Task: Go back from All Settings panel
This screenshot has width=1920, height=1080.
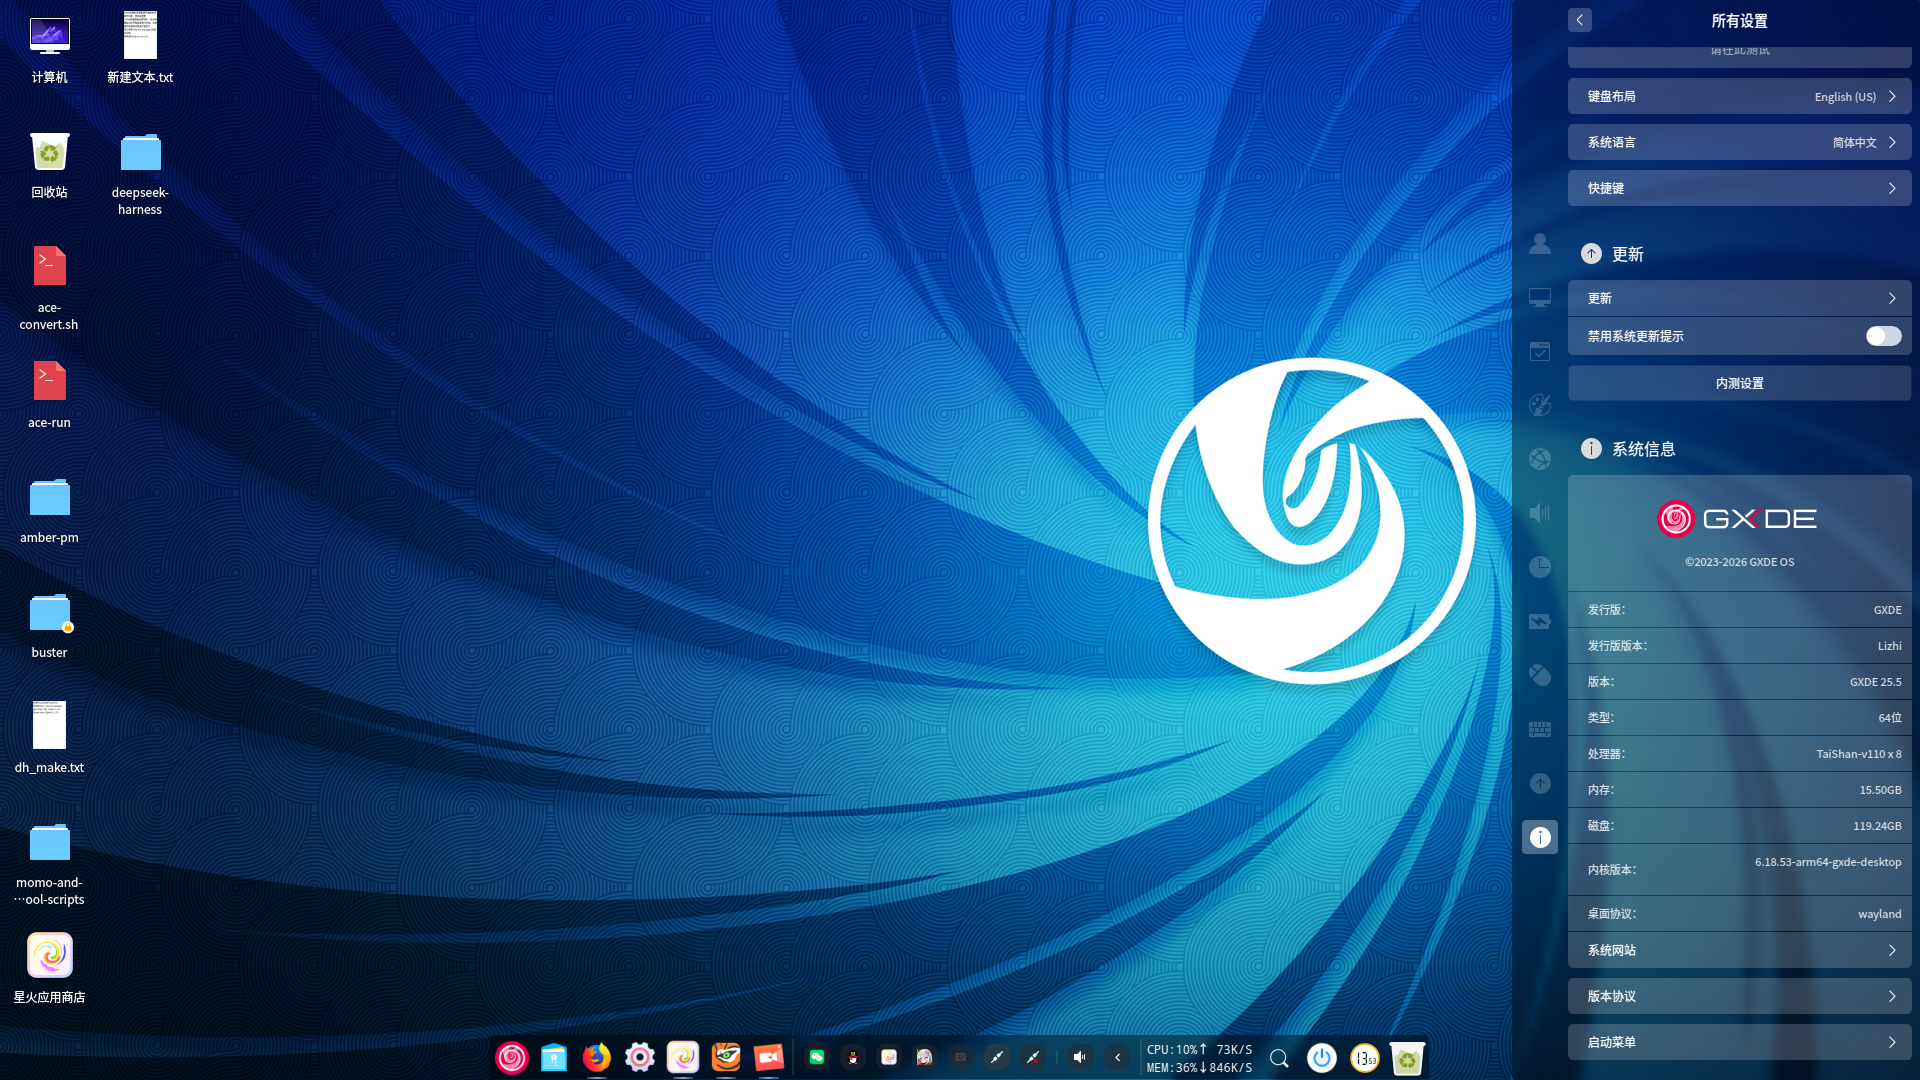Action: click(1580, 20)
